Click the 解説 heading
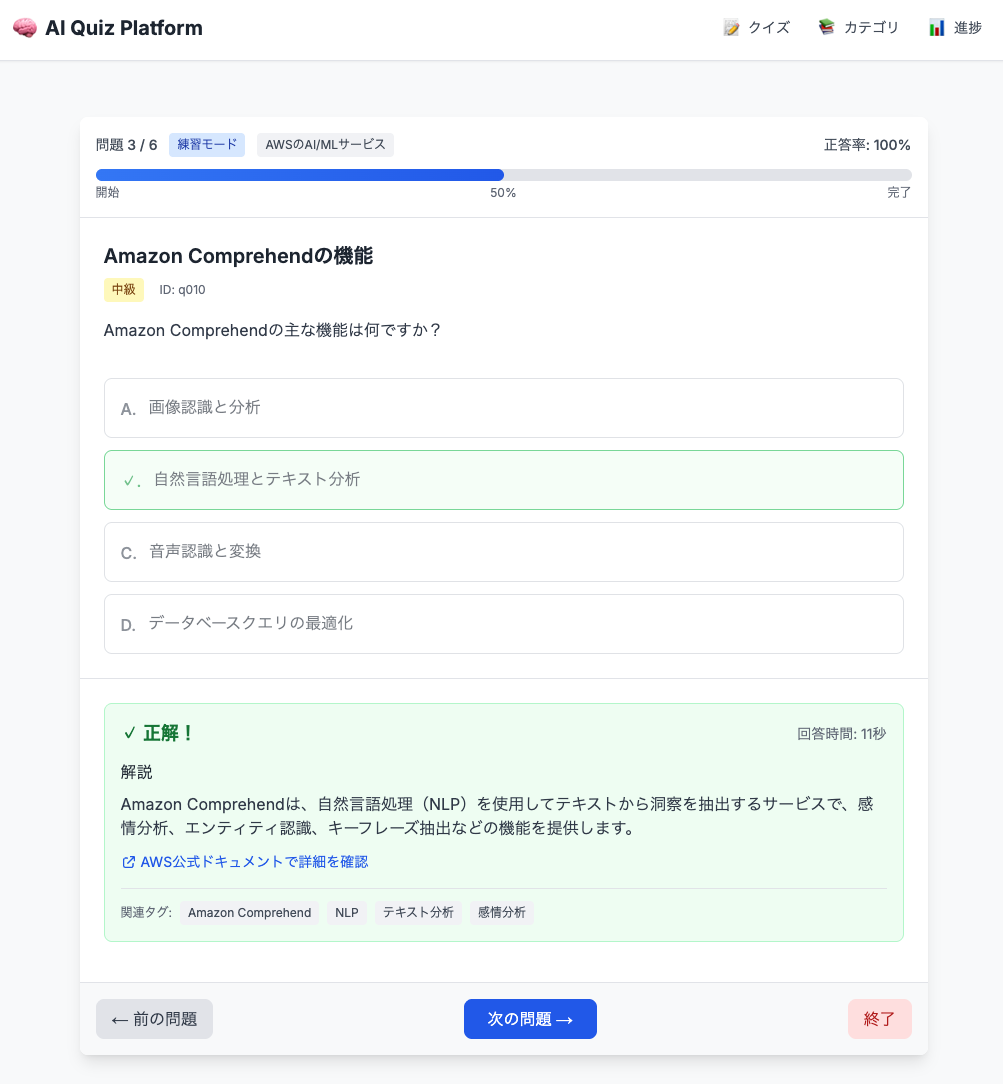The height and width of the screenshot is (1084, 1003). [136, 772]
